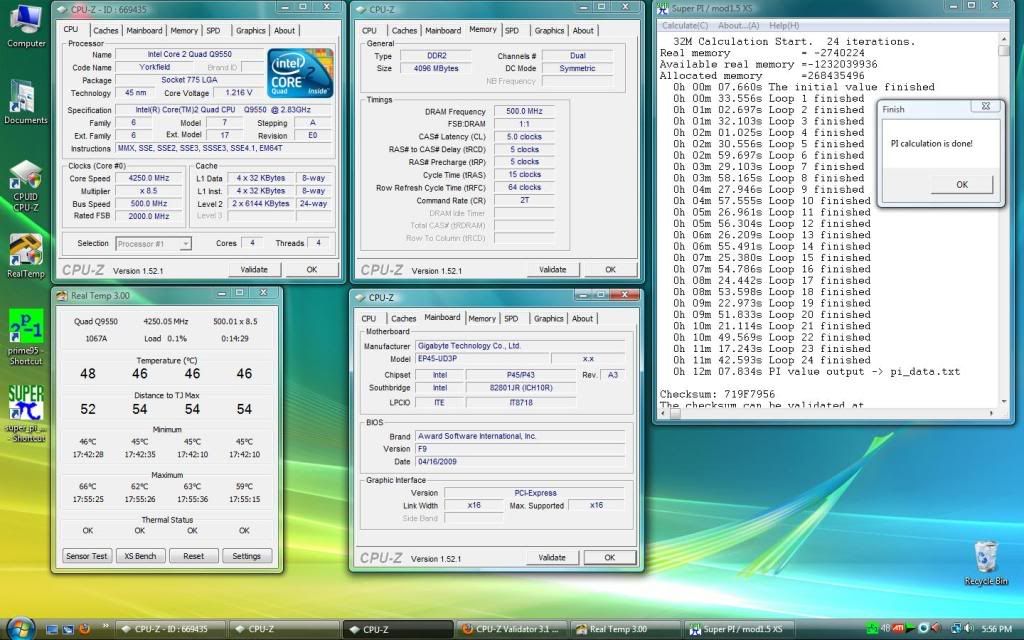Screen dimensions: 1024x640
Task: Open Memory tab in CPU-Z ID 669435 window
Action: [x=184, y=31]
